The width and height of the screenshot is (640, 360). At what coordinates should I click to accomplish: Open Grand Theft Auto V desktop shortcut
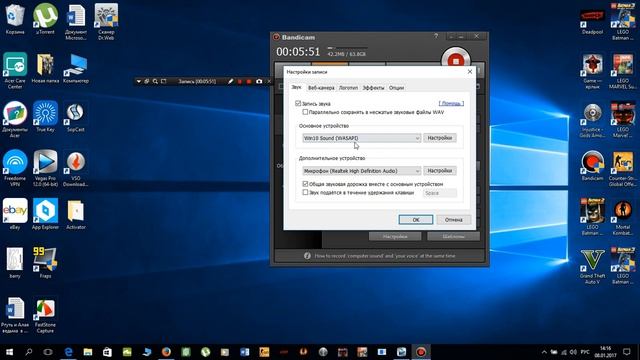click(x=592, y=266)
